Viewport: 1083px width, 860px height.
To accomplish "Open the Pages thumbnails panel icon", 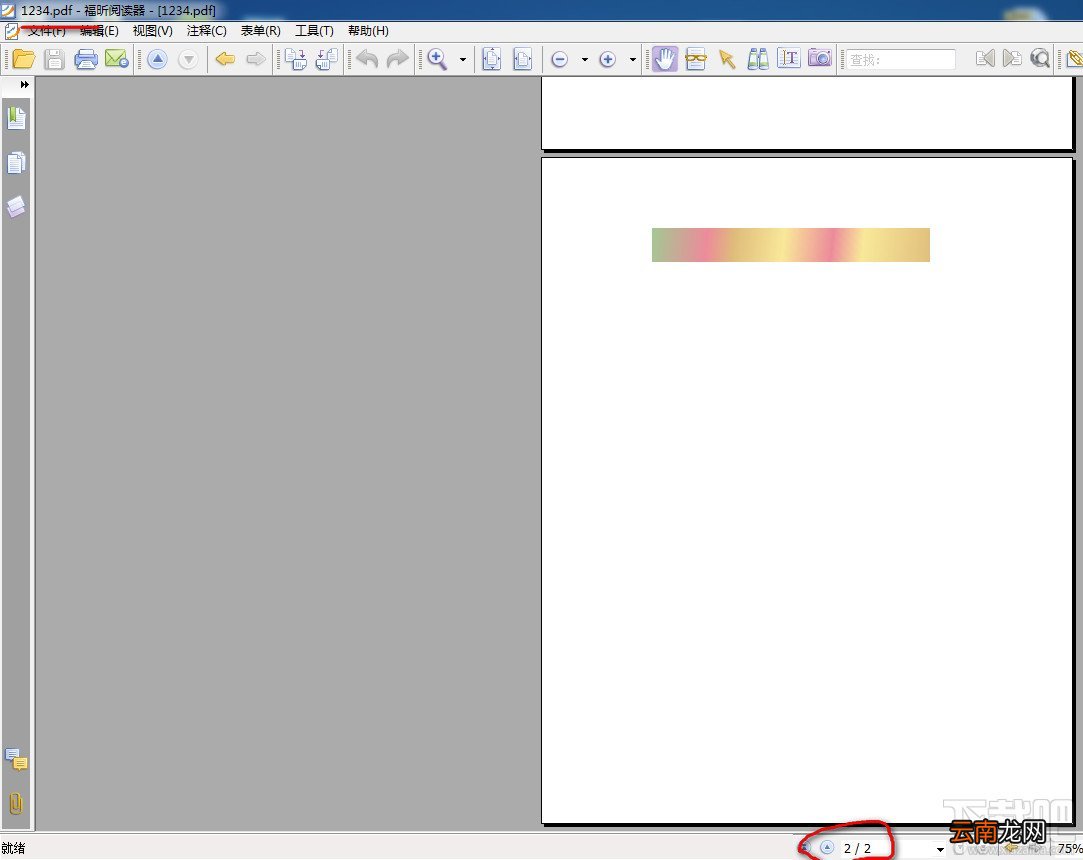I will click(x=16, y=163).
